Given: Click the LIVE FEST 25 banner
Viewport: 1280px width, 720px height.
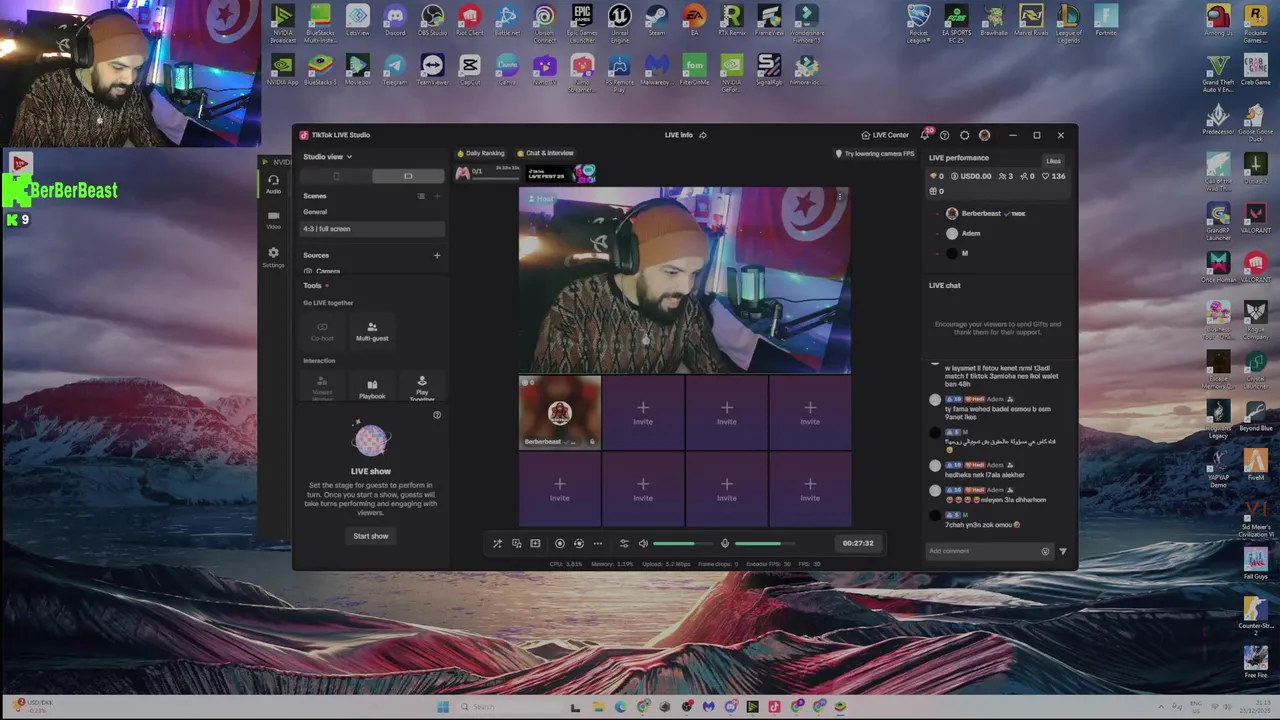Looking at the screenshot, I should tap(560, 174).
